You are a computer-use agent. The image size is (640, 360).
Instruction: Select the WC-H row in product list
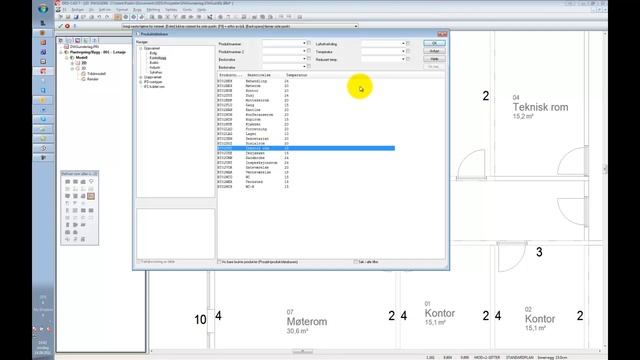click(x=306, y=187)
